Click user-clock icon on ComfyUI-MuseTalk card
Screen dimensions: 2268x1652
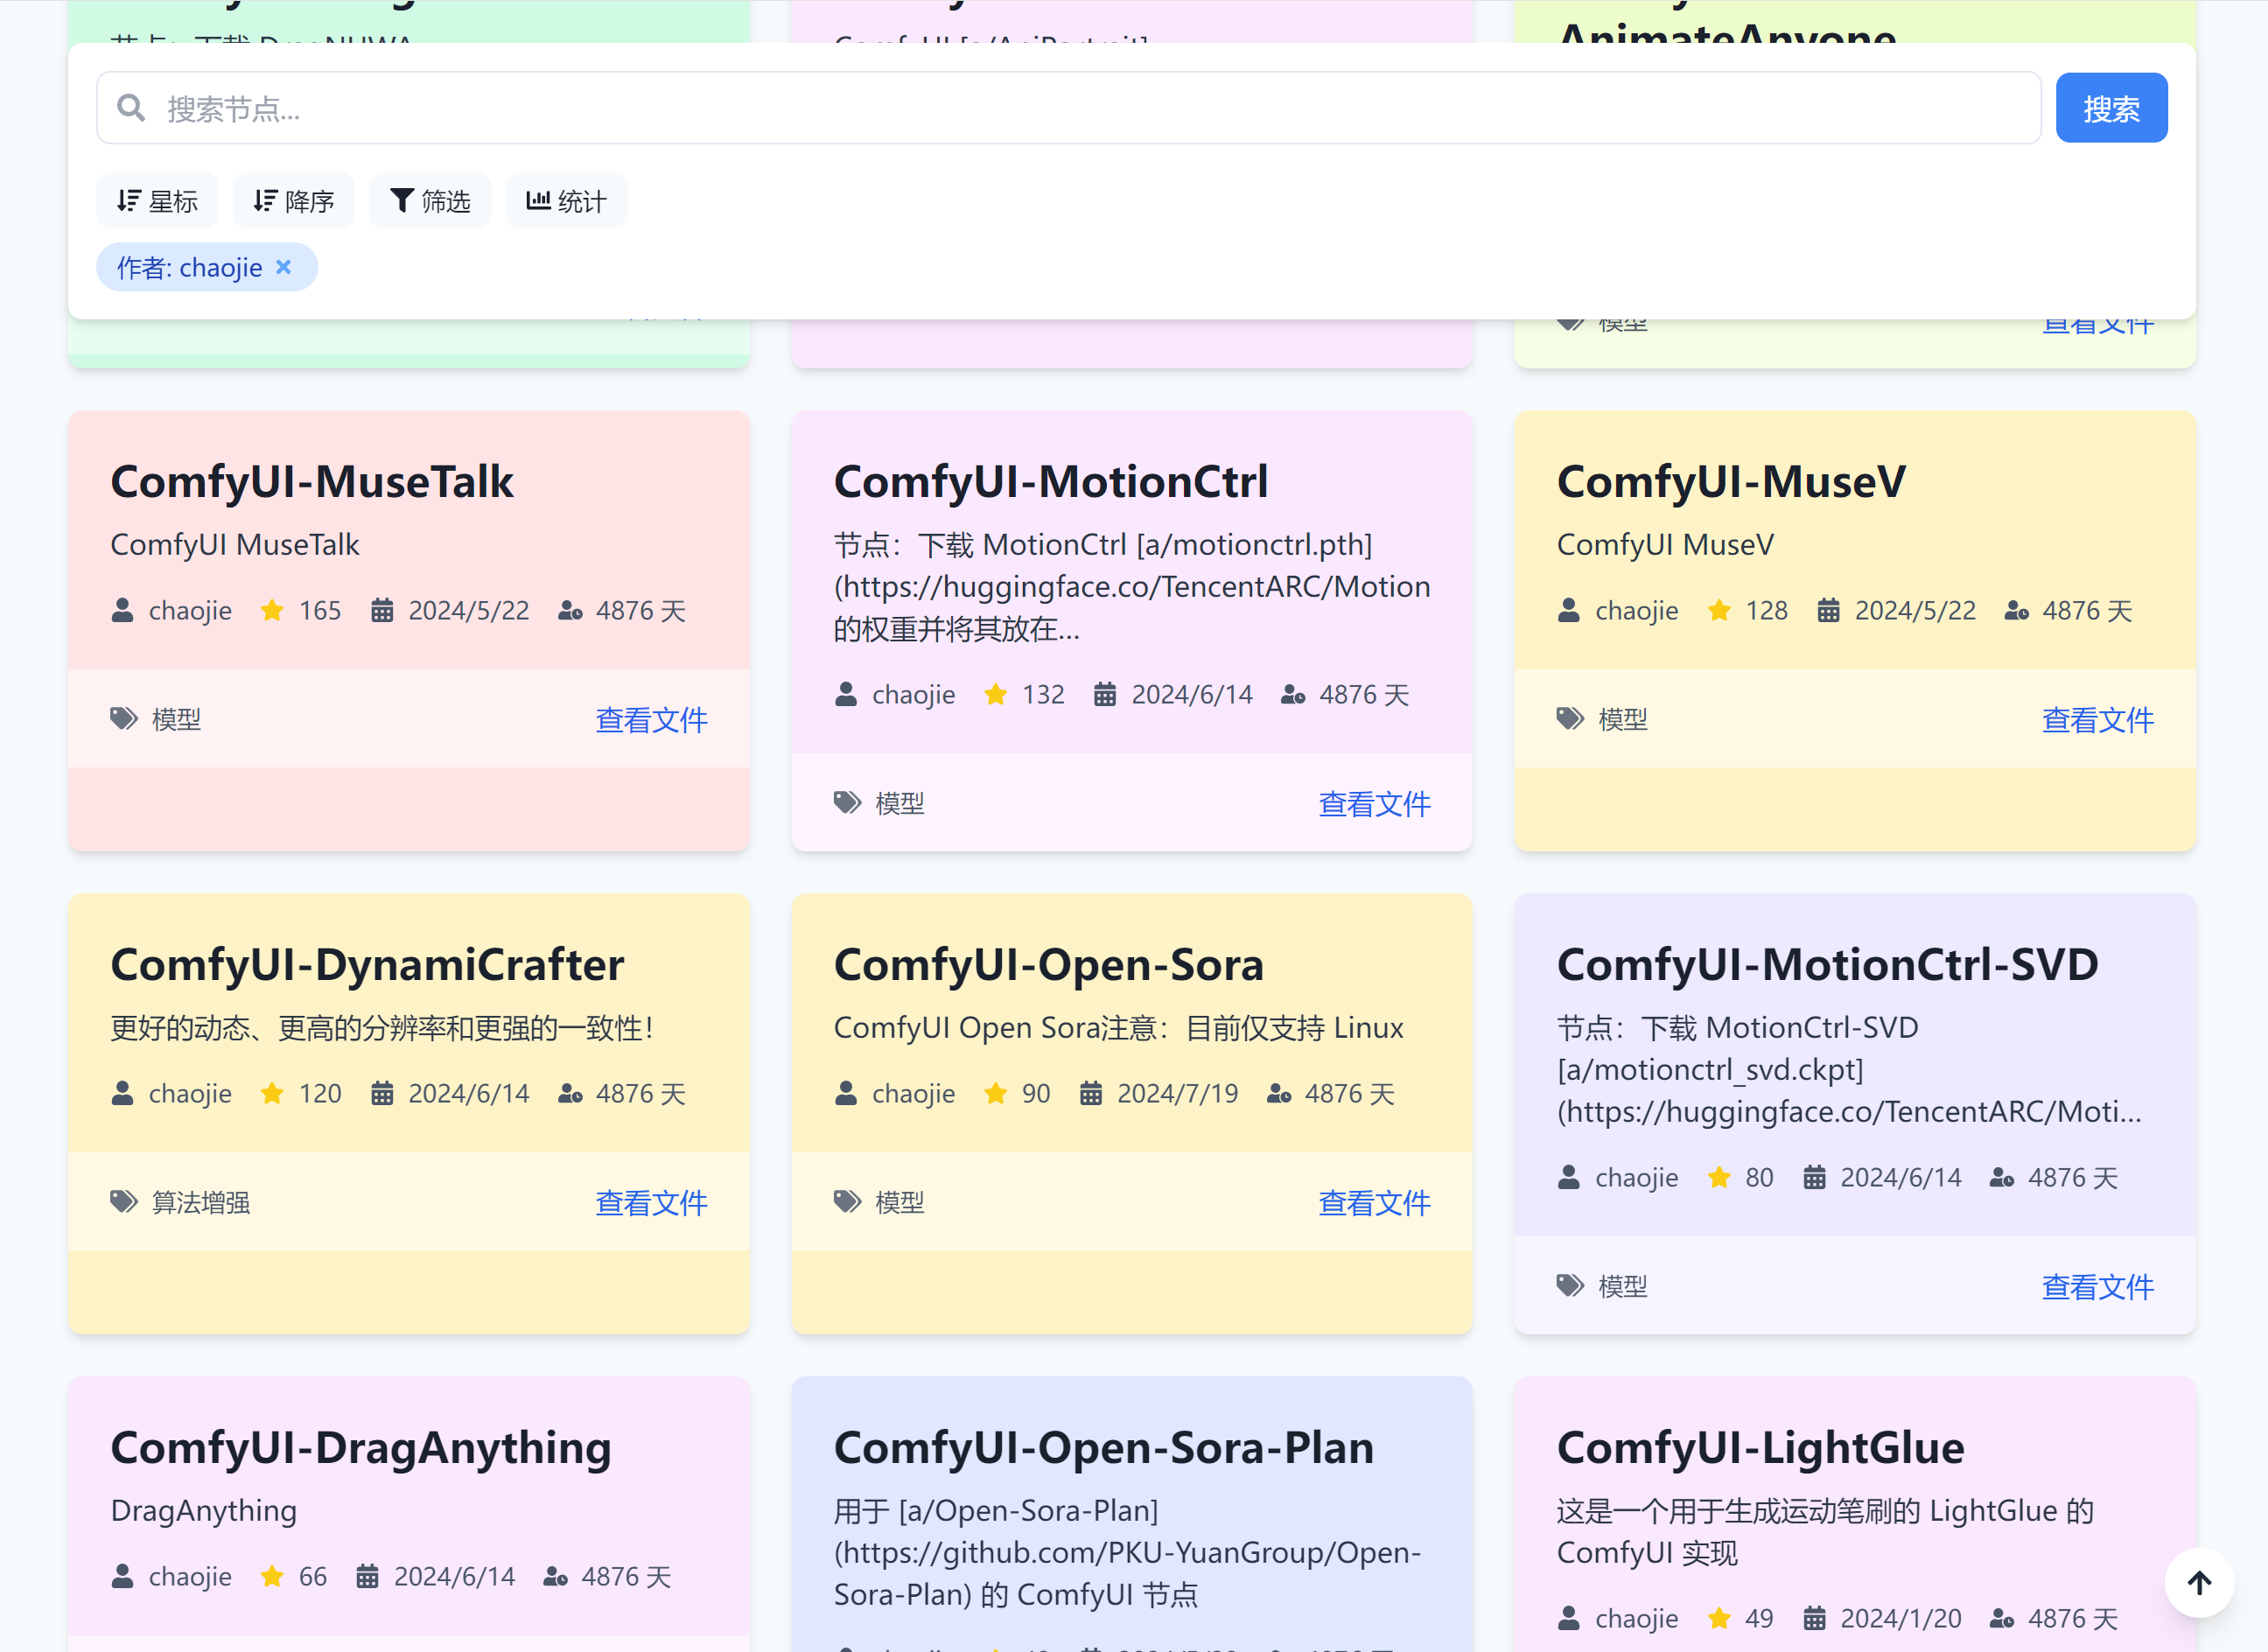570,610
